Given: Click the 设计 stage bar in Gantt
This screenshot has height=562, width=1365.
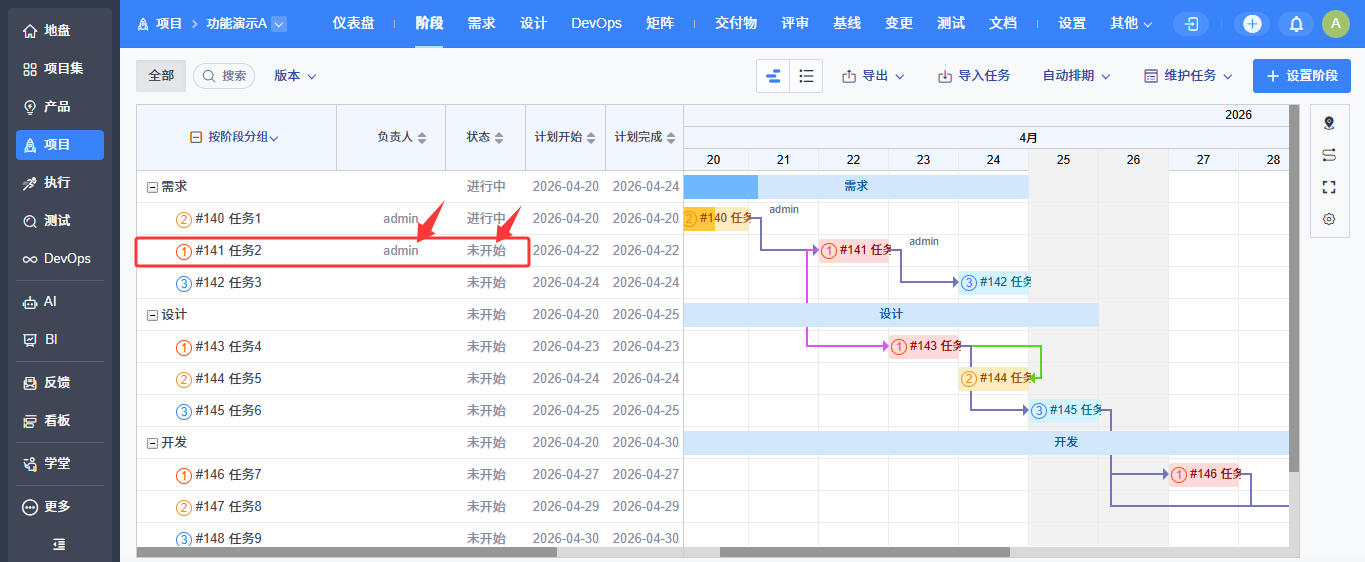Looking at the screenshot, I should pos(891,315).
